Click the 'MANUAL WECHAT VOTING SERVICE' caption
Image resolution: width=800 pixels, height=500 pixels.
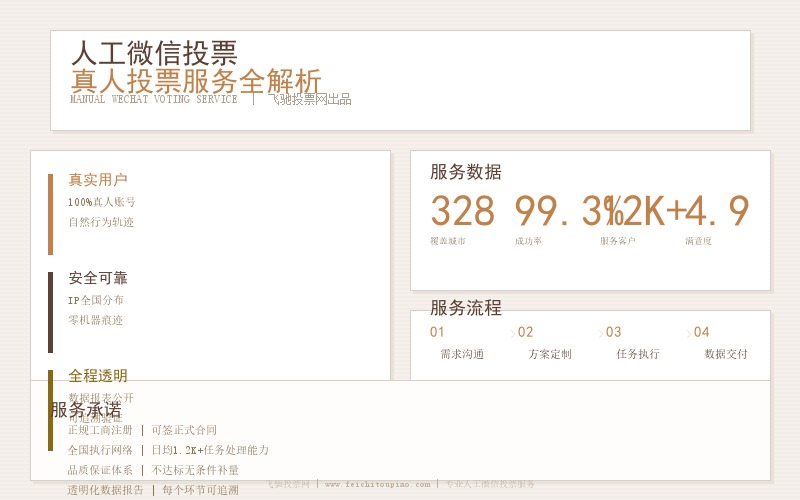(x=154, y=99)
